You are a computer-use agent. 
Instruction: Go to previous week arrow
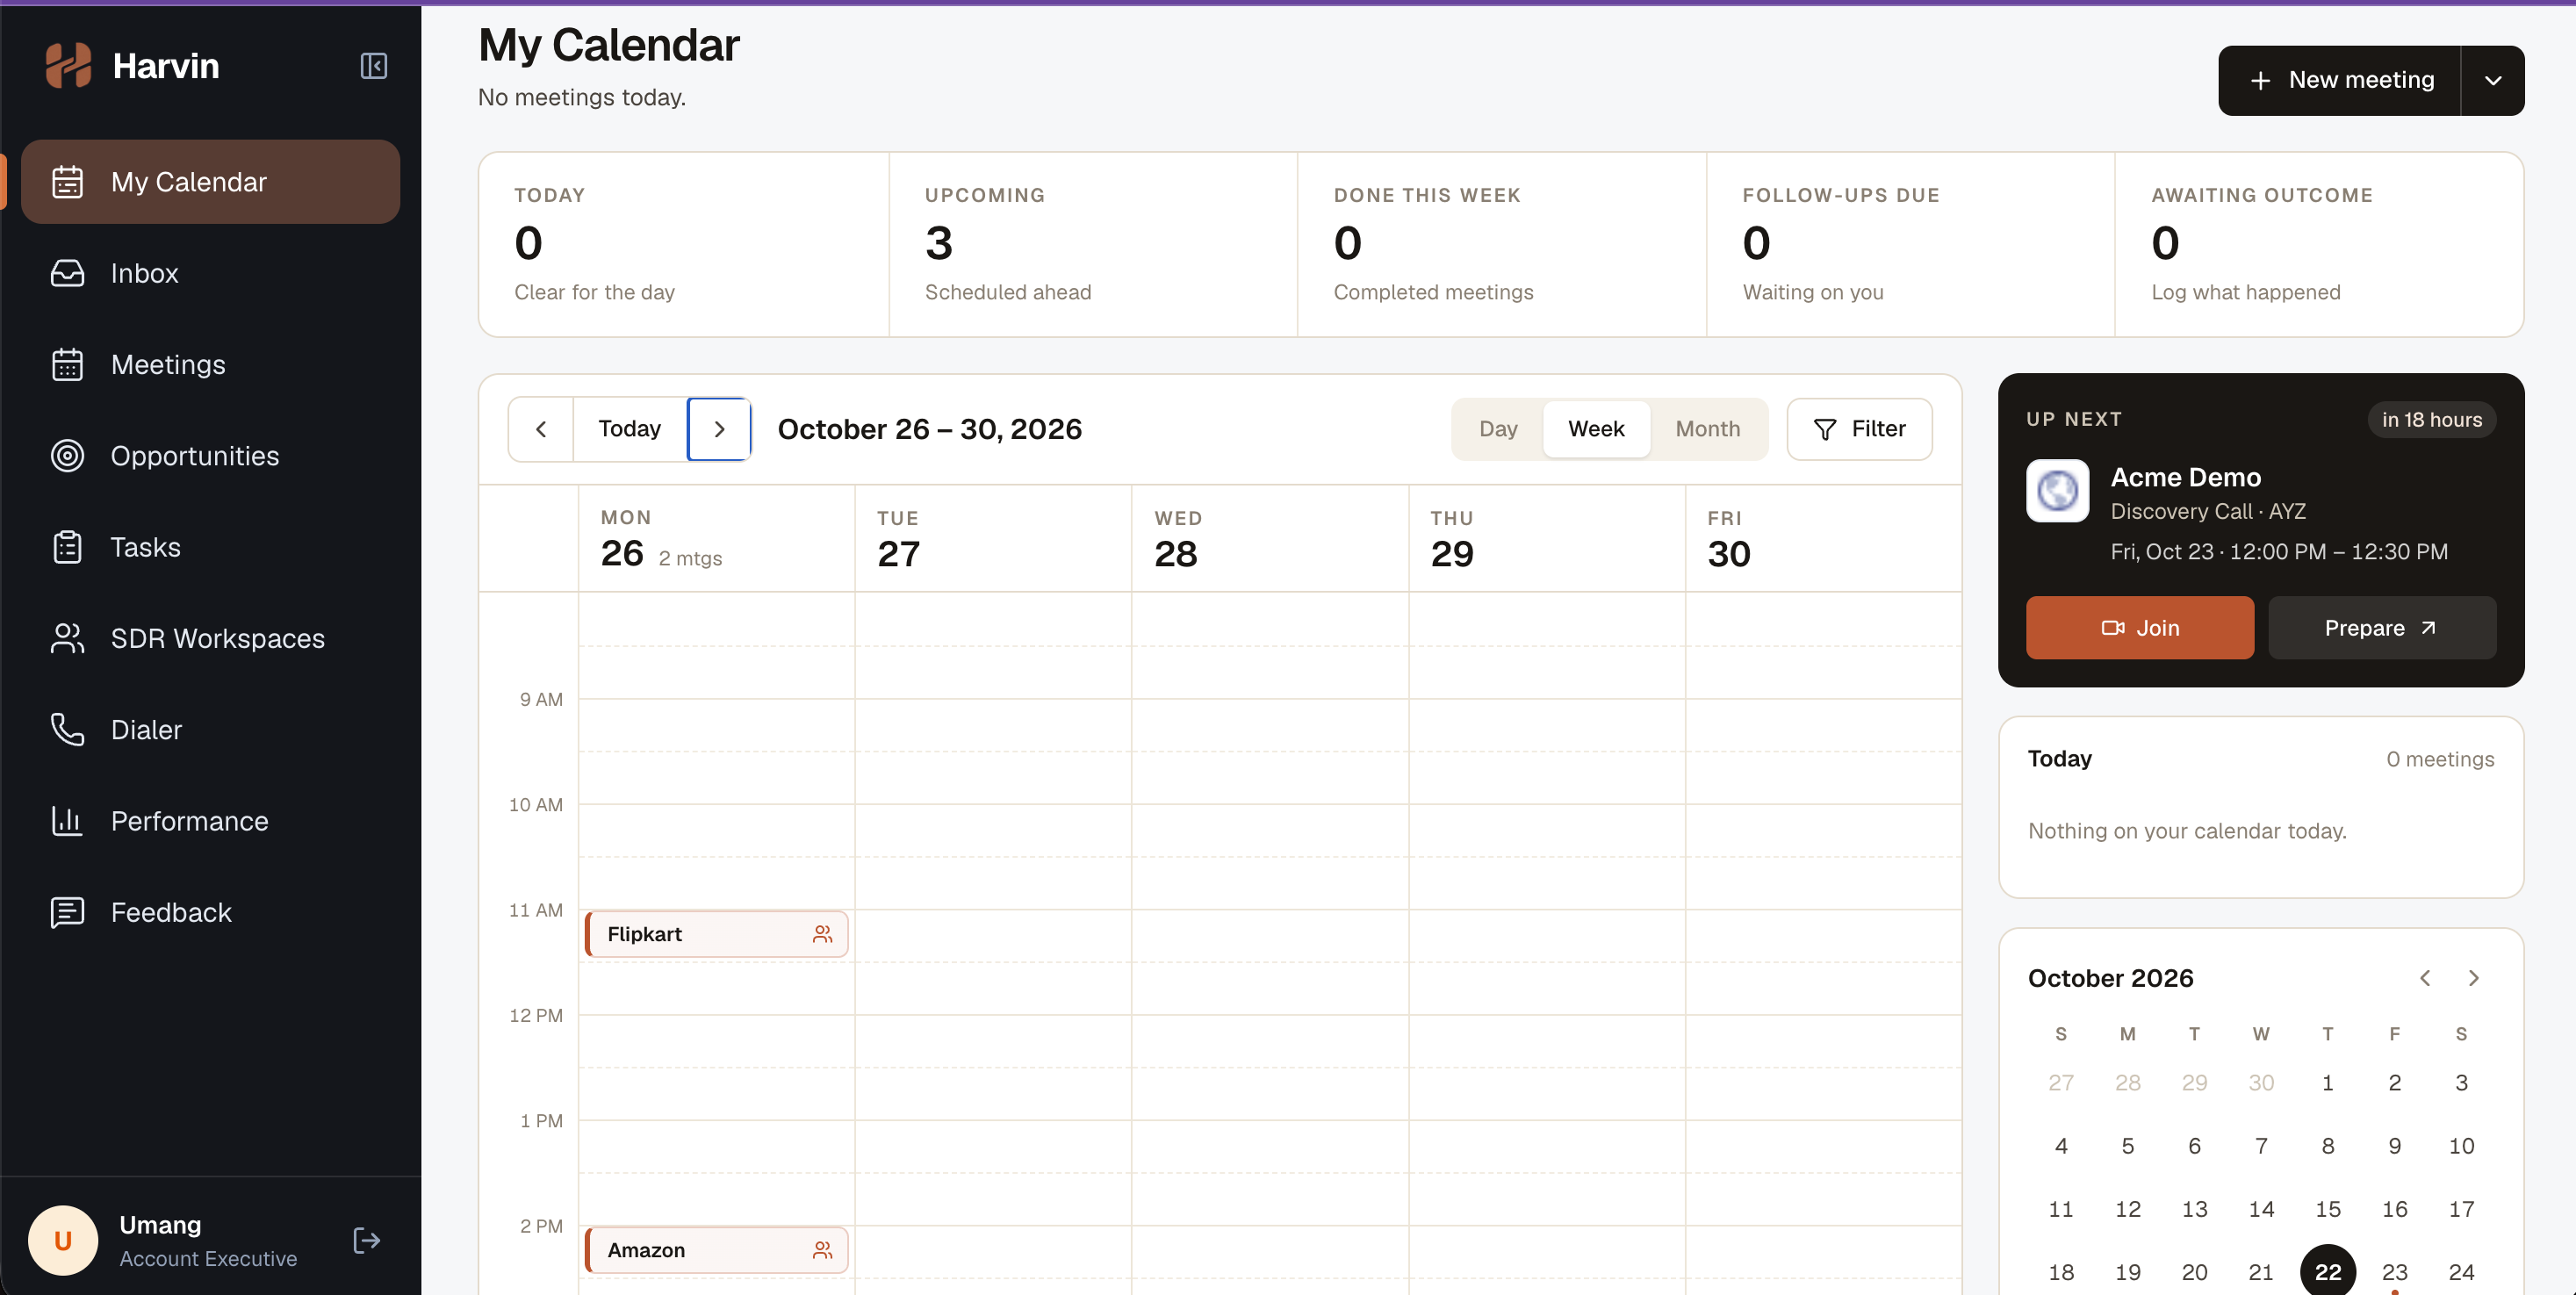[541, 429]
